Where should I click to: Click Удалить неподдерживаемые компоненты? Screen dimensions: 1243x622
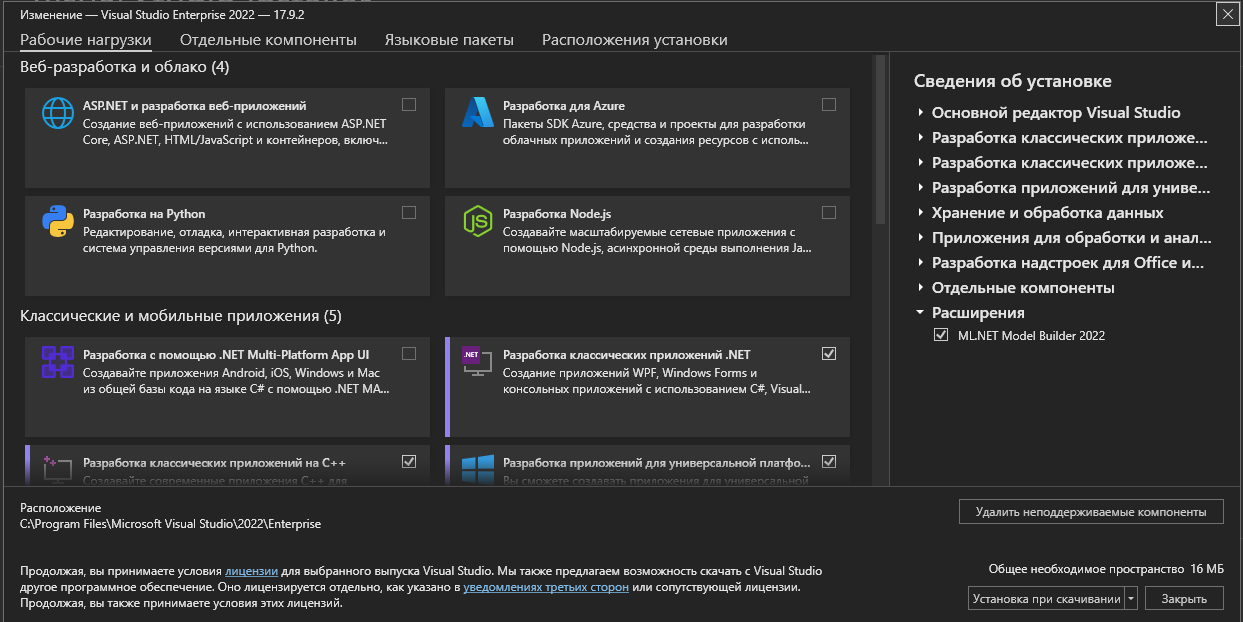coord(1089,510)
